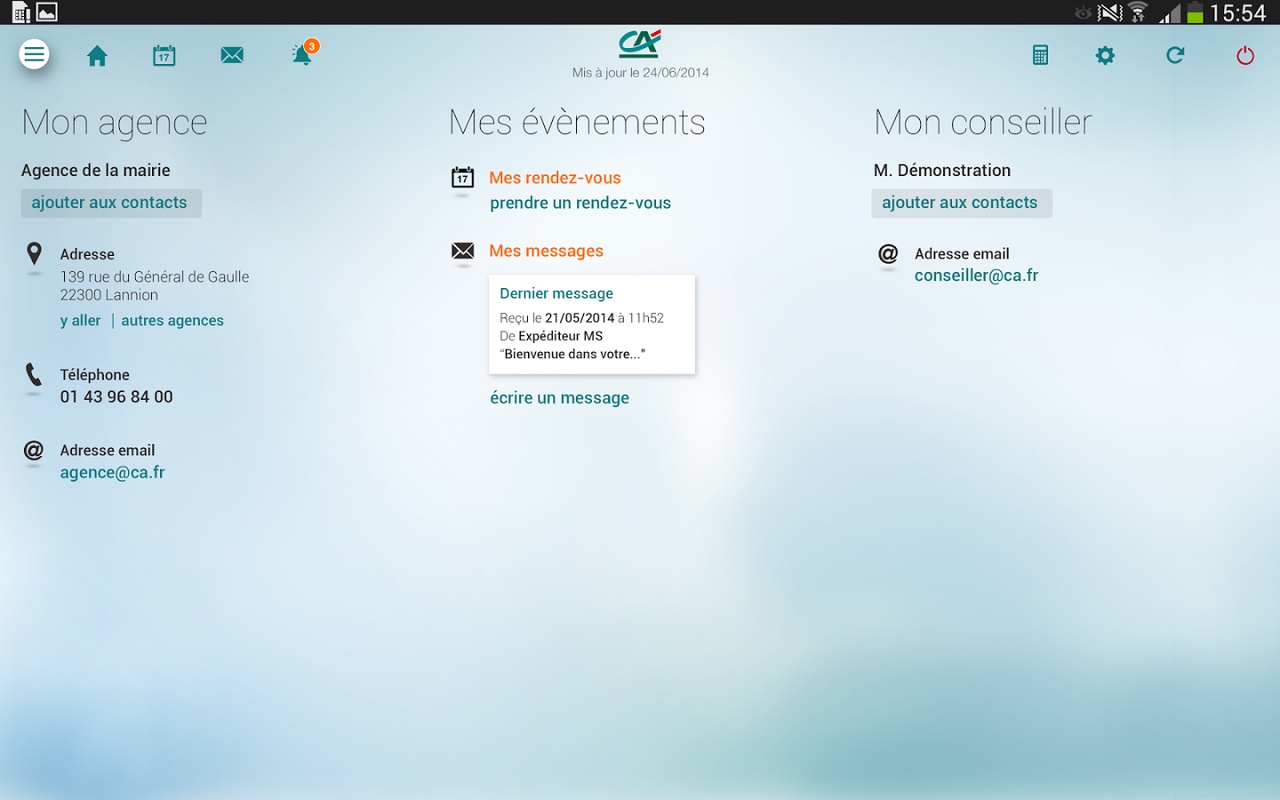Tap the 'Mes évènements' heading

click(x=577, y=122)
